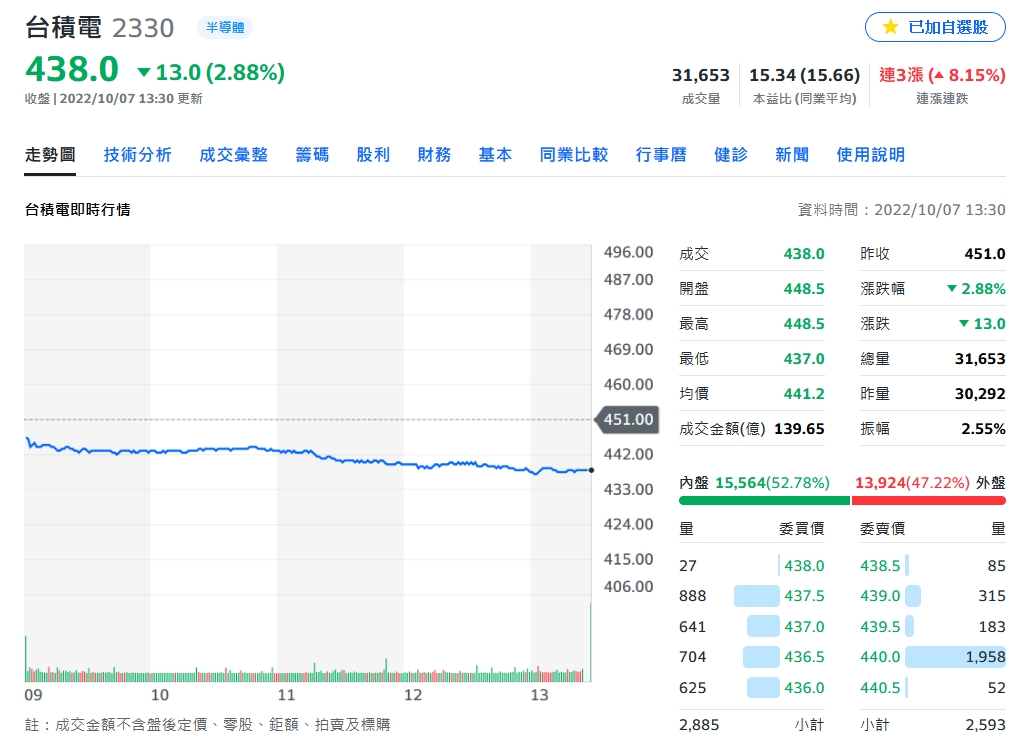View the 同業比較 tab
The width and height of the screenshot is (1034, 750).
tap(574, 155)
